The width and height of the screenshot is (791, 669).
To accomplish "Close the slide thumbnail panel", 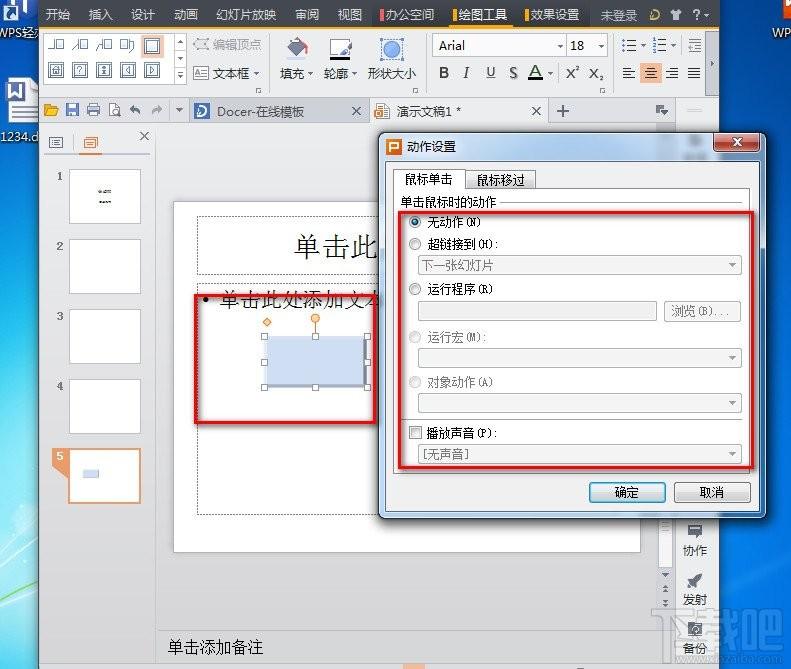I will (144, 136).
